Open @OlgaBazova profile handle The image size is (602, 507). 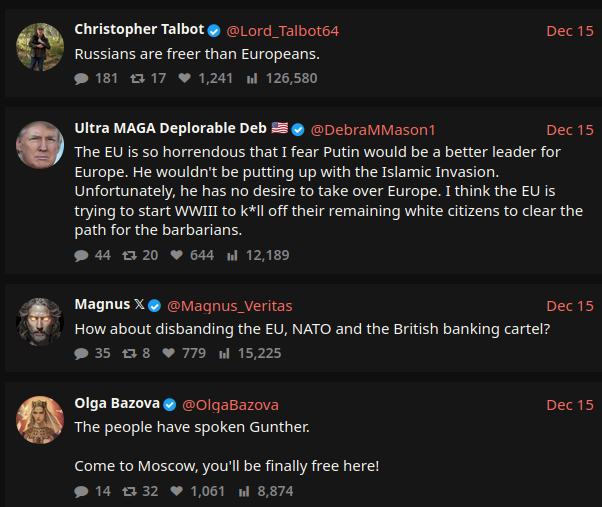[x=229, y=404]
